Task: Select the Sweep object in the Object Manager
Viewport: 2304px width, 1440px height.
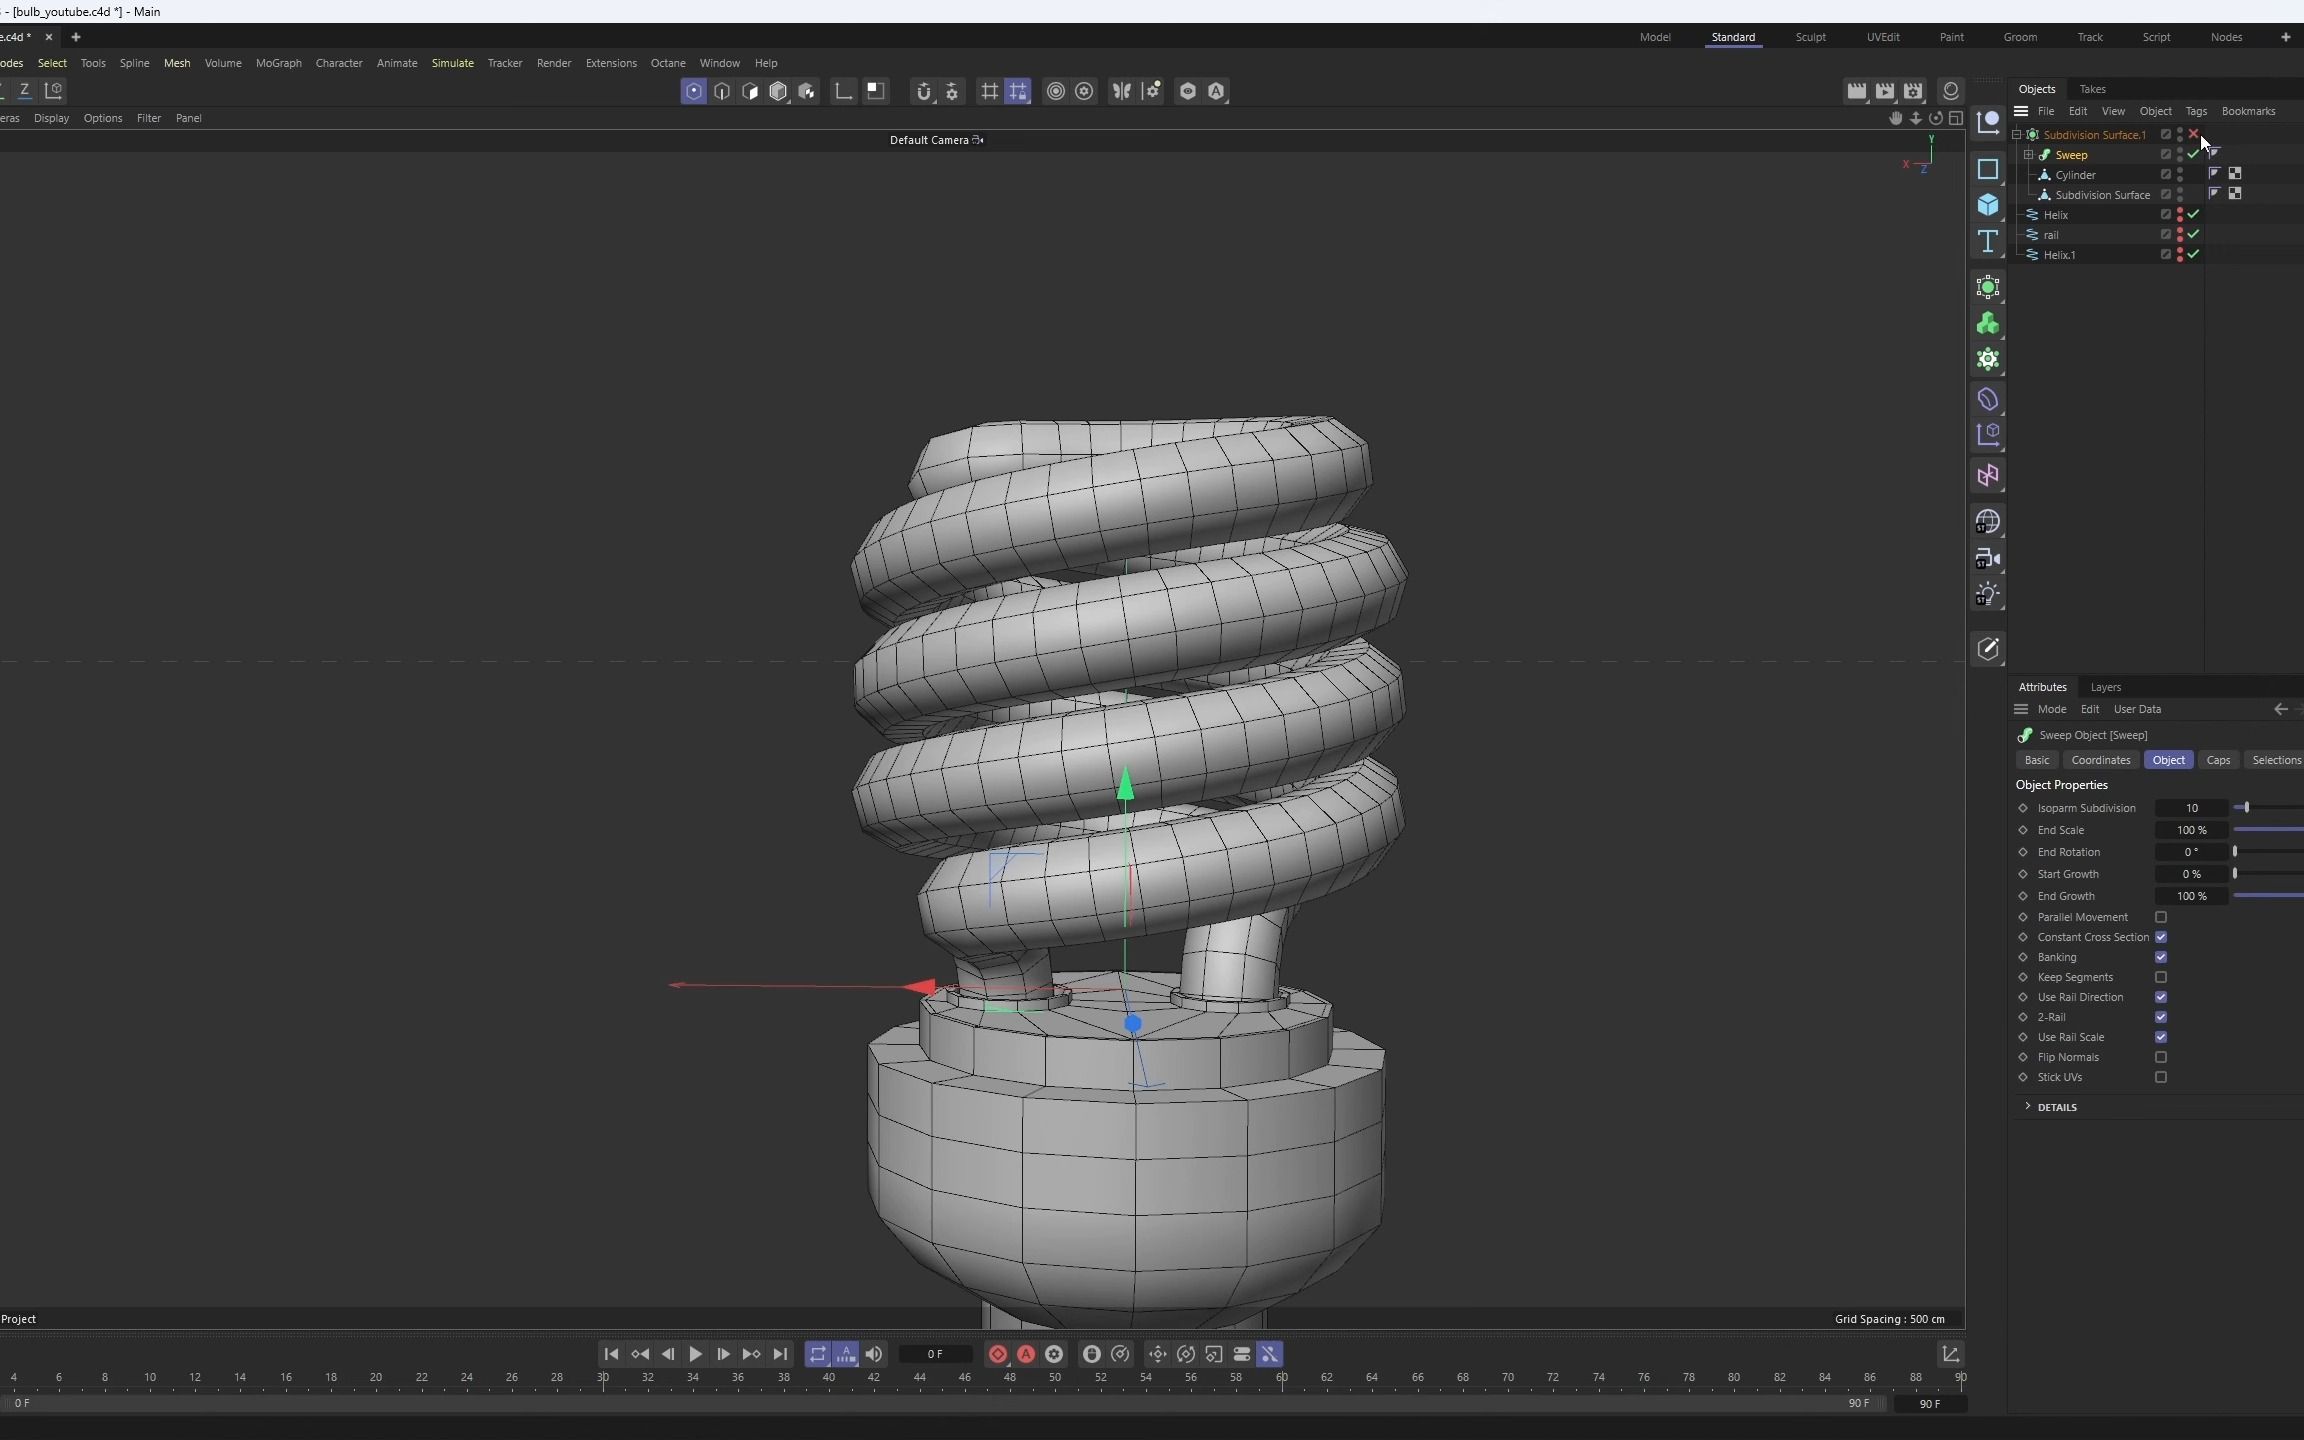Action: (x=2072, y=155)
